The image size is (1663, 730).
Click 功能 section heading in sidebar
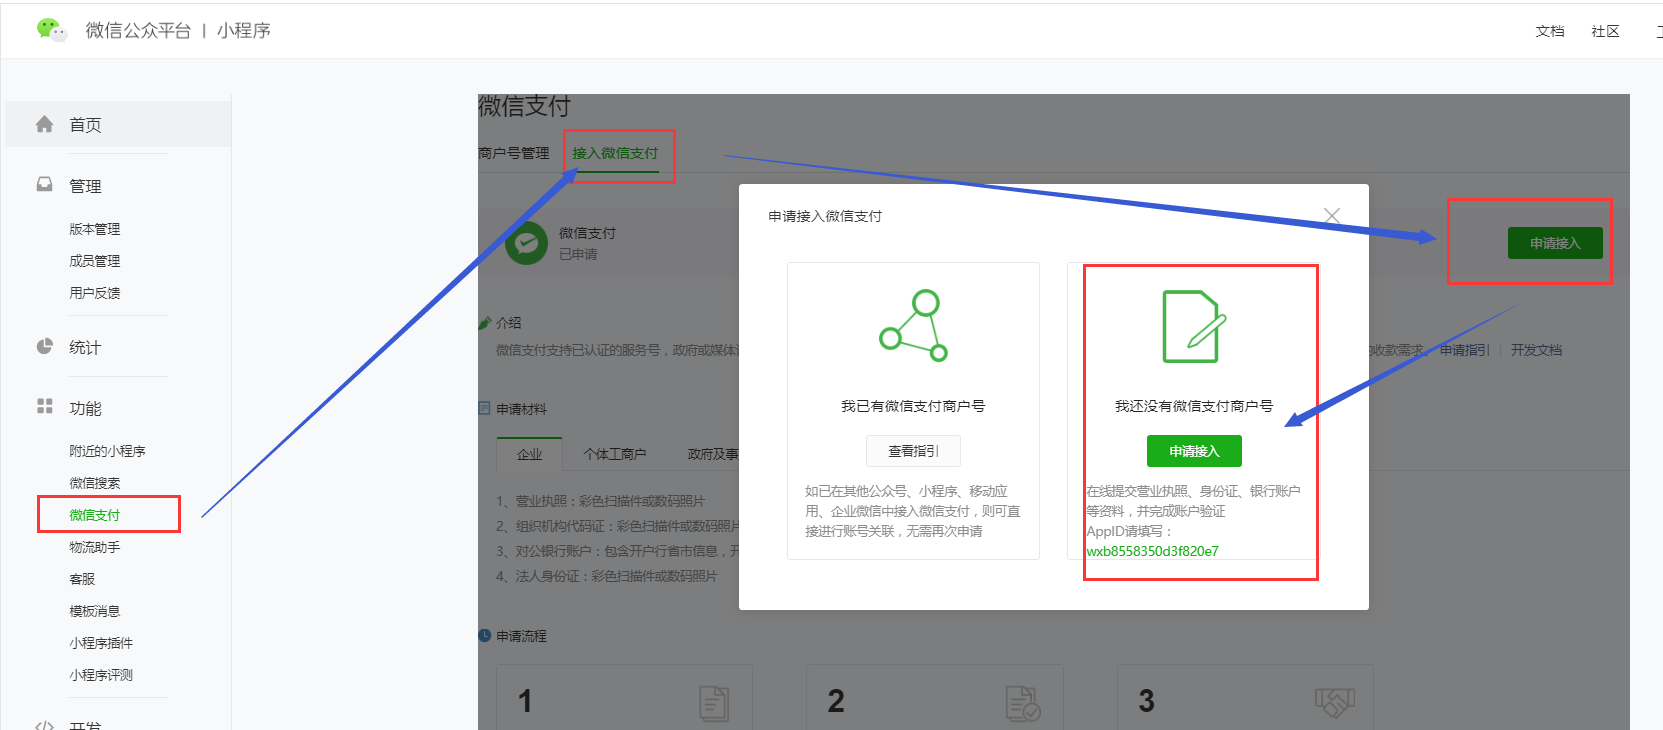pos(85,408)
